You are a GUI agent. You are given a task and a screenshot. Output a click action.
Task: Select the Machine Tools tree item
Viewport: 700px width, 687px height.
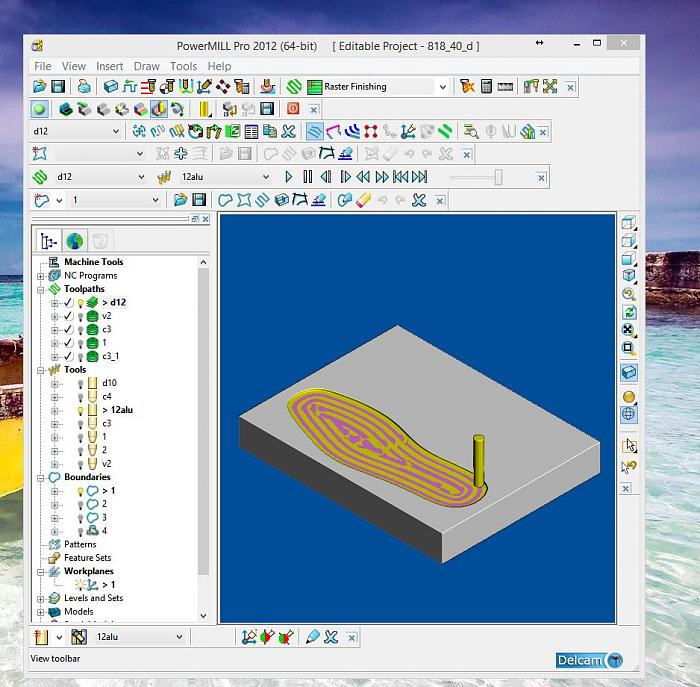(x=93, y=262)
